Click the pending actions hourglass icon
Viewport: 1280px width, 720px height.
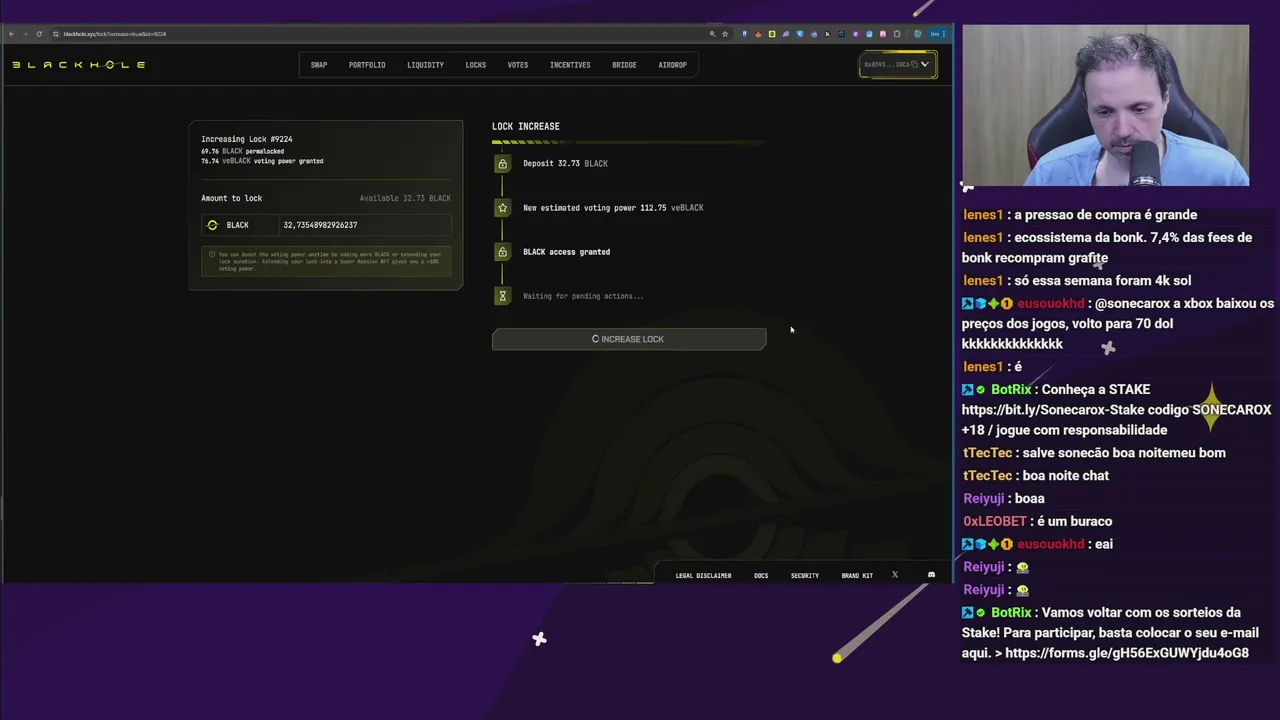[502, 296]
